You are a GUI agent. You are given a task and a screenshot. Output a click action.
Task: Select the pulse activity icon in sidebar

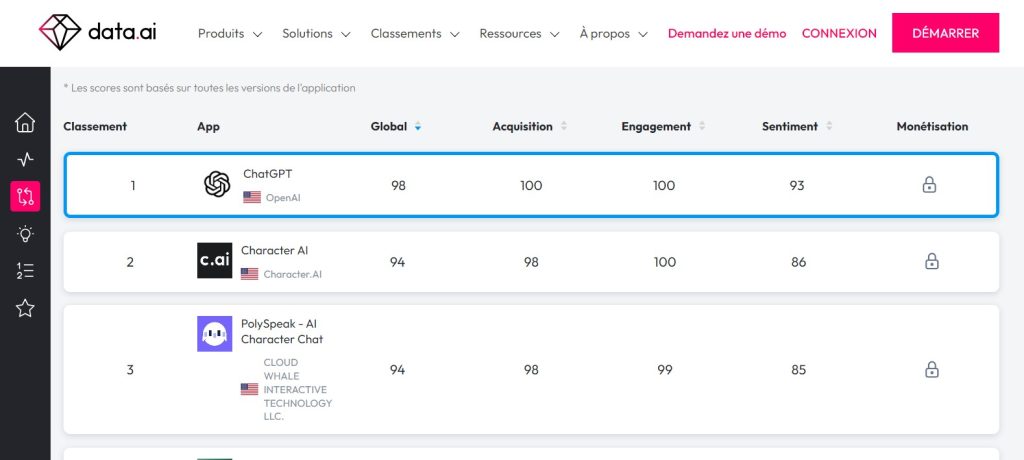click(x=25, y=159)
